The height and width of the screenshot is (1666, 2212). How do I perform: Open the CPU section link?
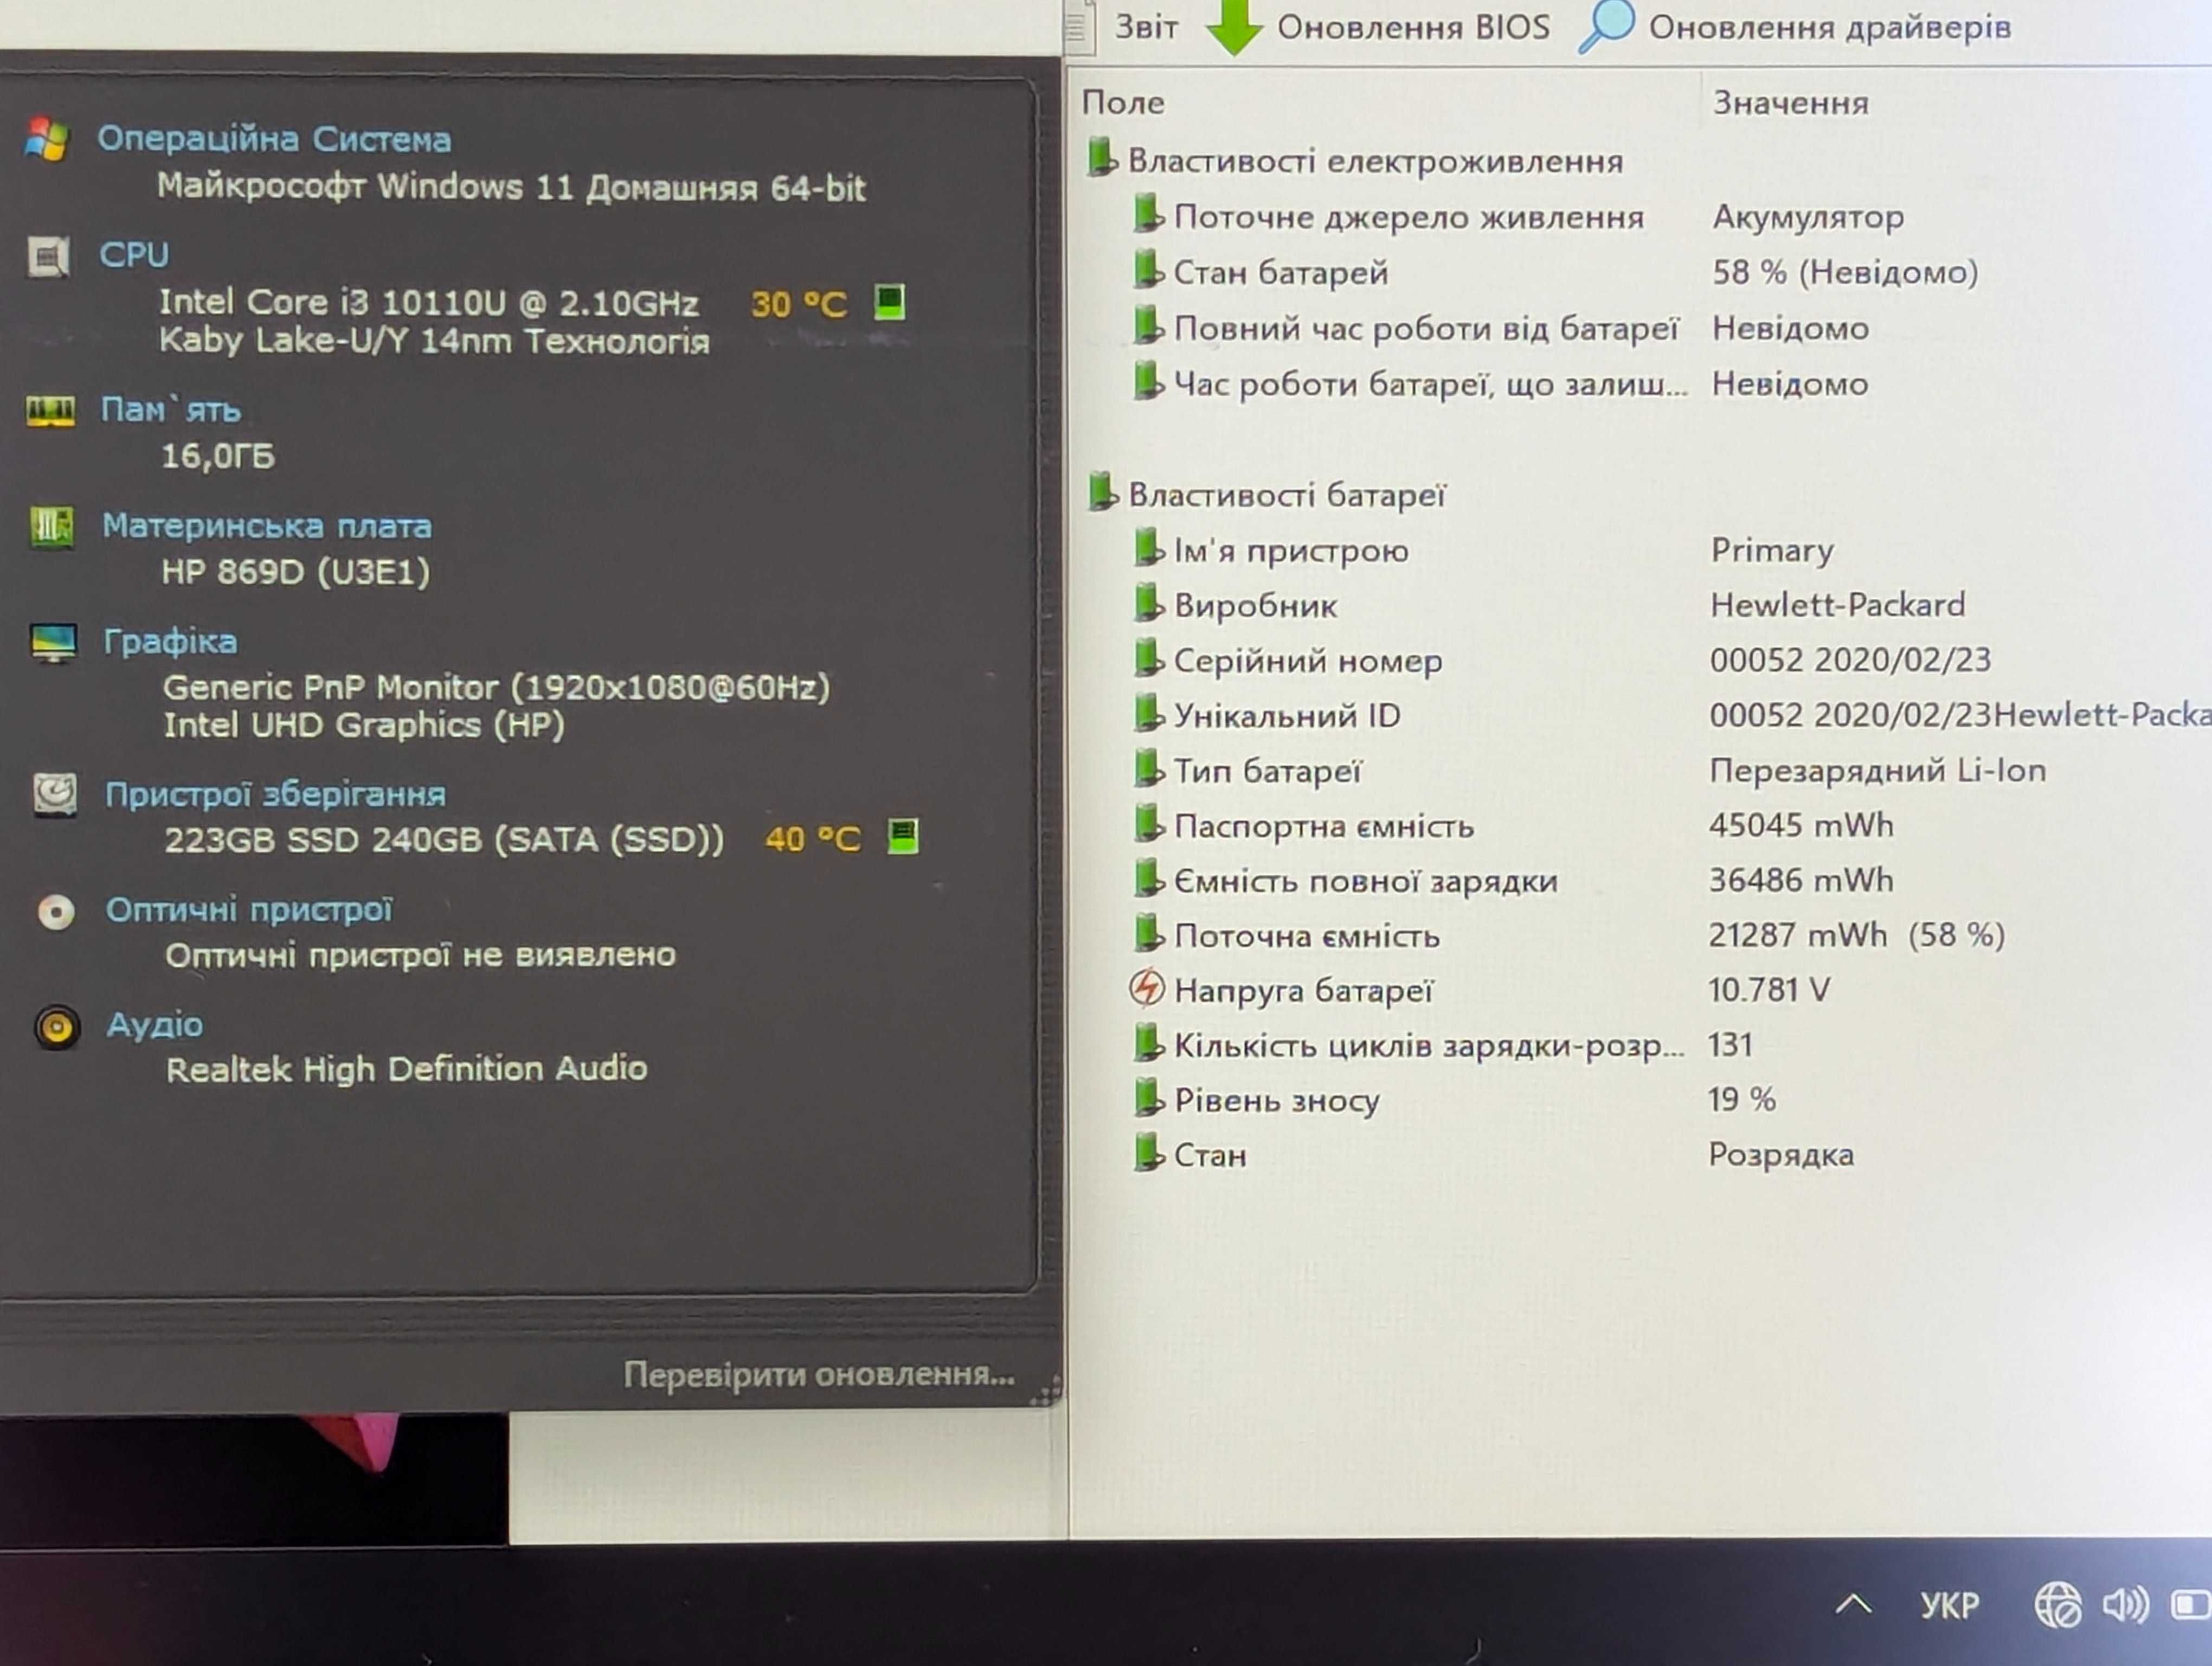pyautogui.click(x=134, y=256)
